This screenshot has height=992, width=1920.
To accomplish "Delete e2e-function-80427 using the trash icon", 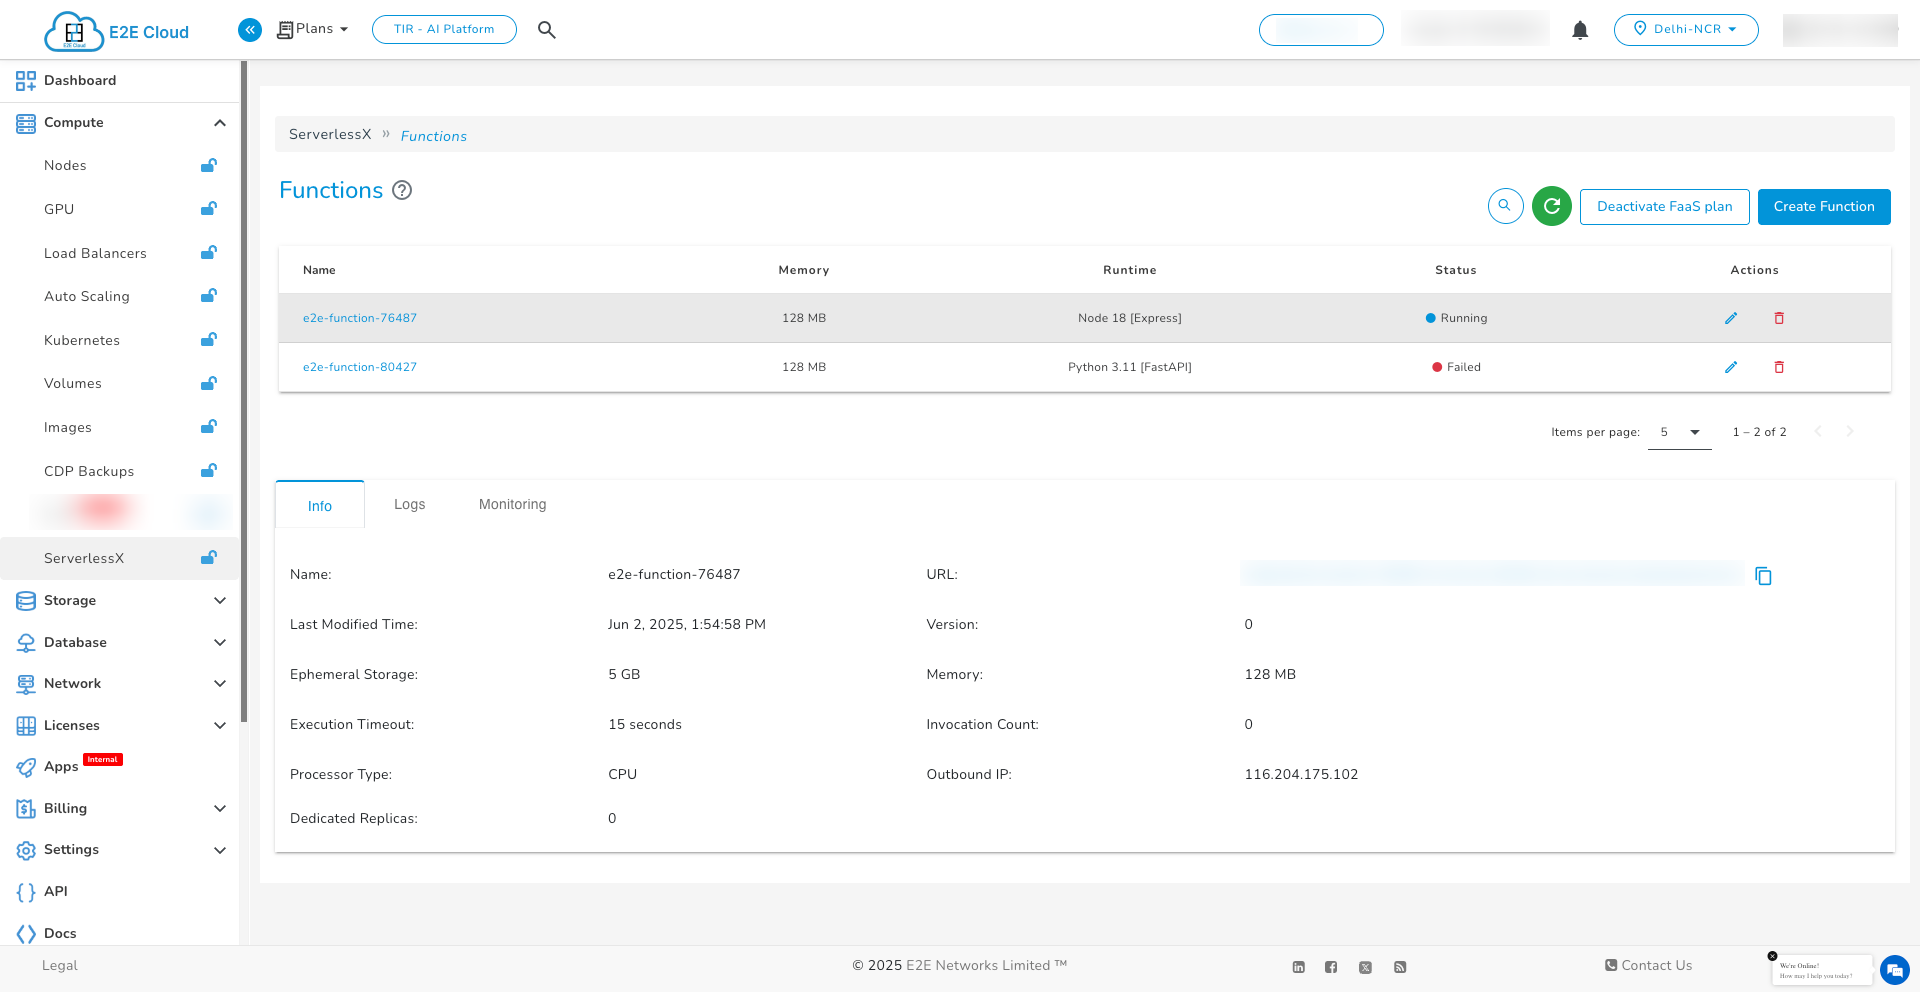I will 1779,367.
